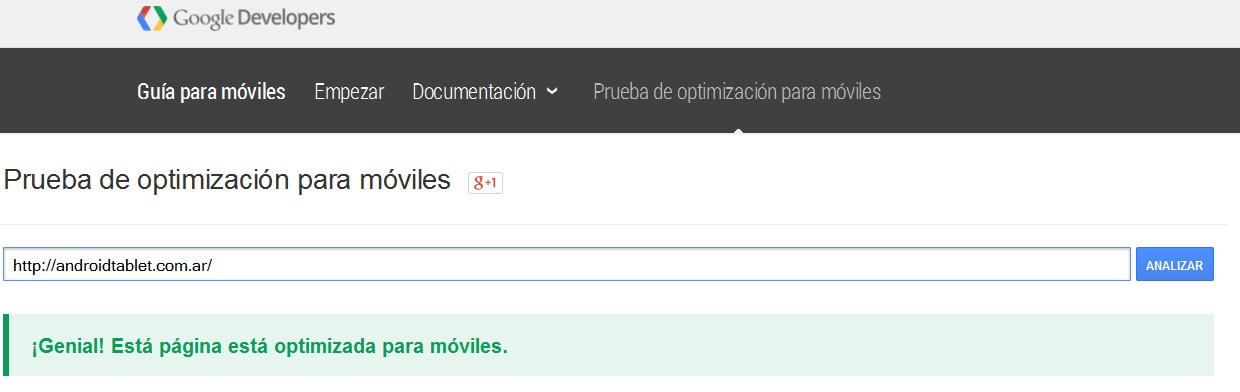Select Prueba de optimización para móviles tab
This screenshot has width=1240, height=392.
[737, 92]
